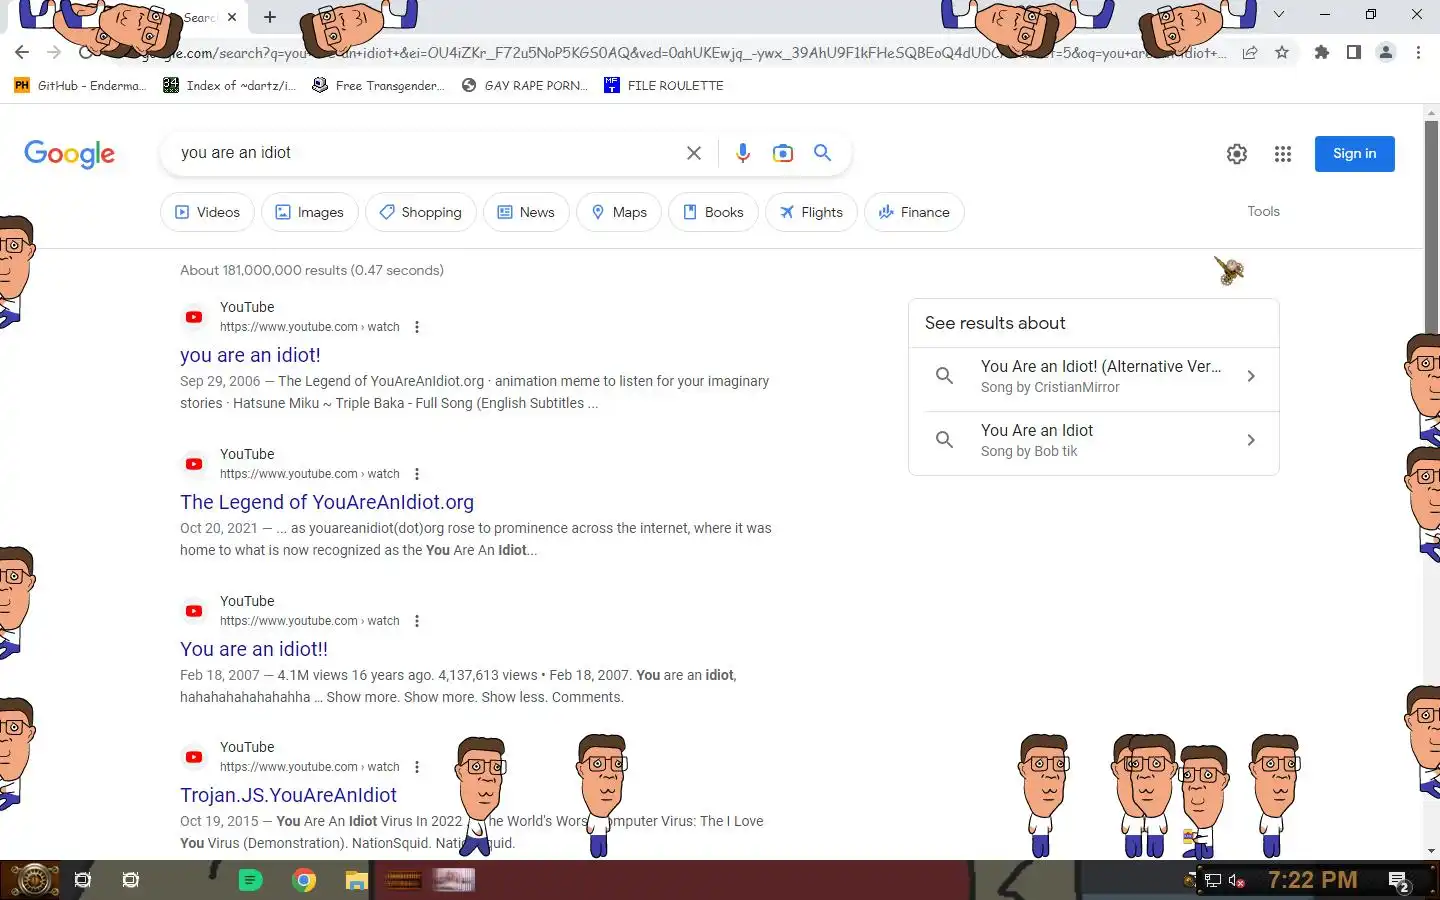Click the Sign in button
The width and height of the screenshot is (1440, 900).
[x=1354, y=154]
